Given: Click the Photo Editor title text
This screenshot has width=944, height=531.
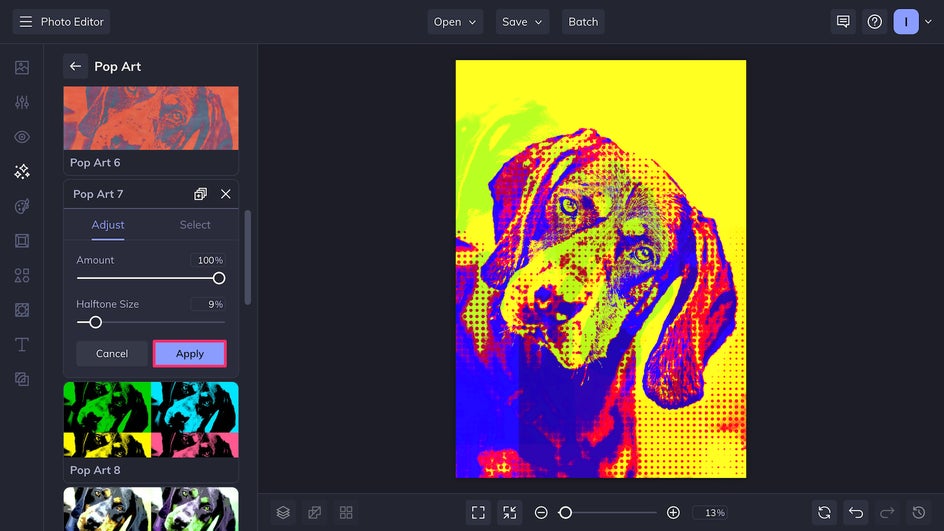Looking at the screenshot, I should click(72, 22).
